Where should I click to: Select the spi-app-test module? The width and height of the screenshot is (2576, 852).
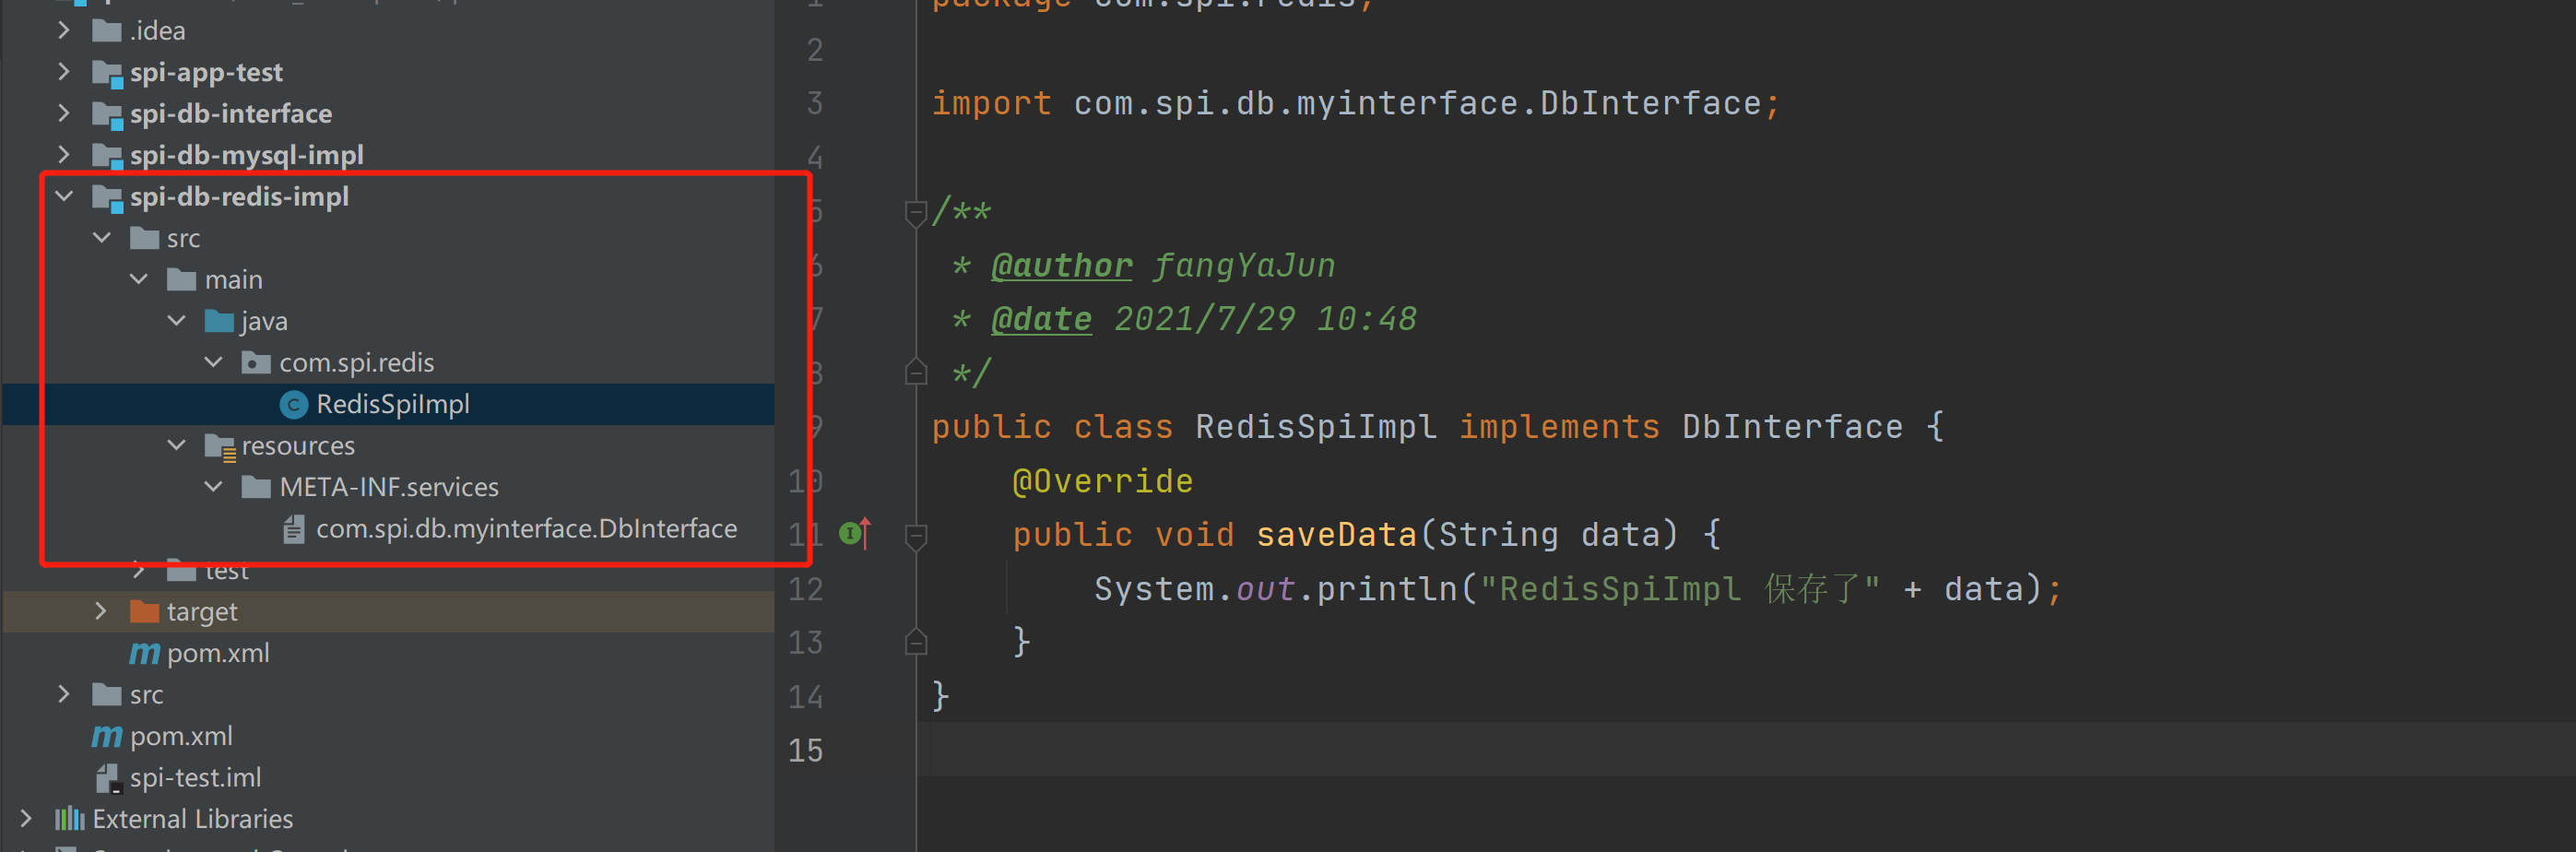point(206,72)
